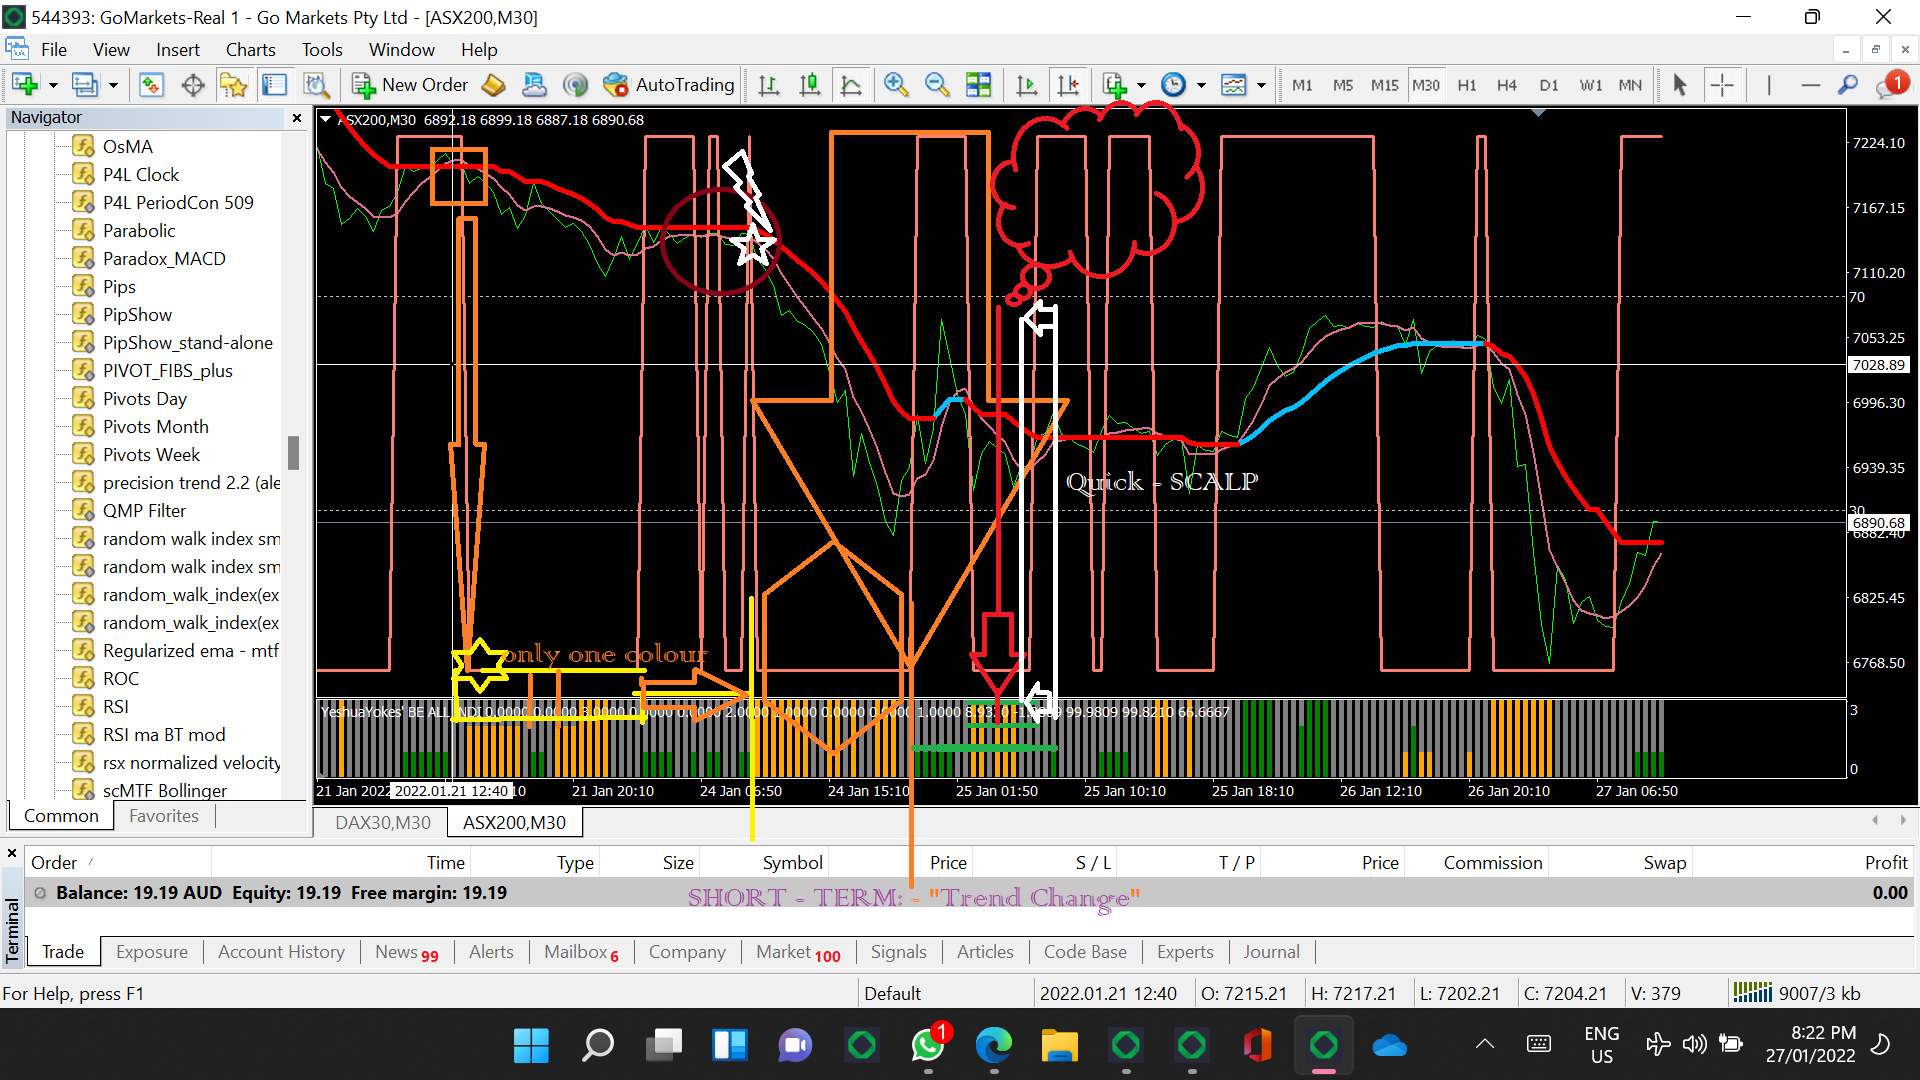
Task: Zoom in on the chart
Action: [x=896, y=85]
